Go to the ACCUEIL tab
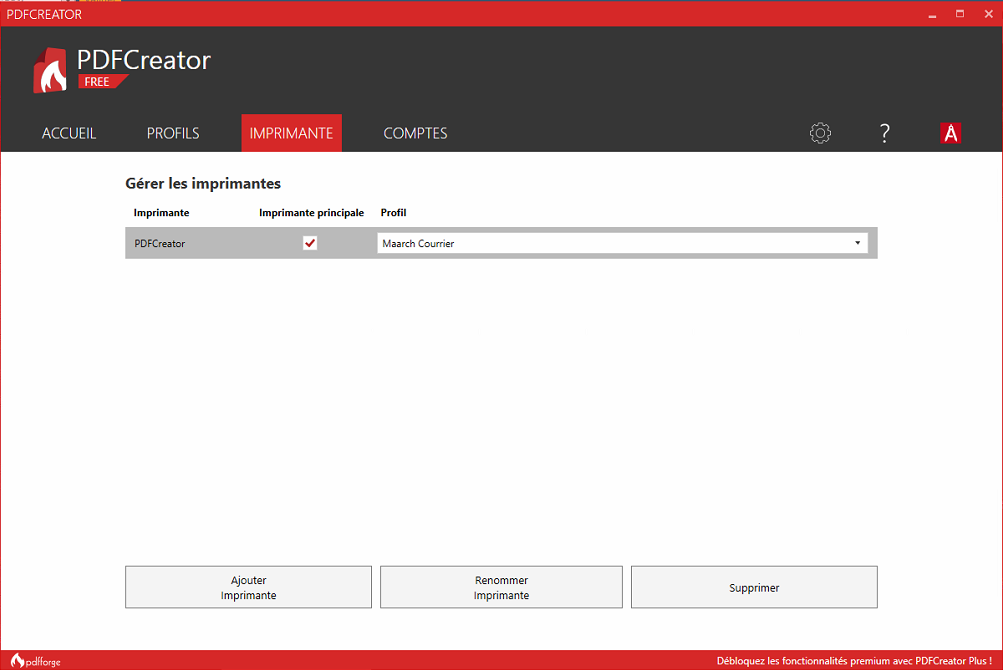Screen dimensions: 1003x670 pos(69,133)
